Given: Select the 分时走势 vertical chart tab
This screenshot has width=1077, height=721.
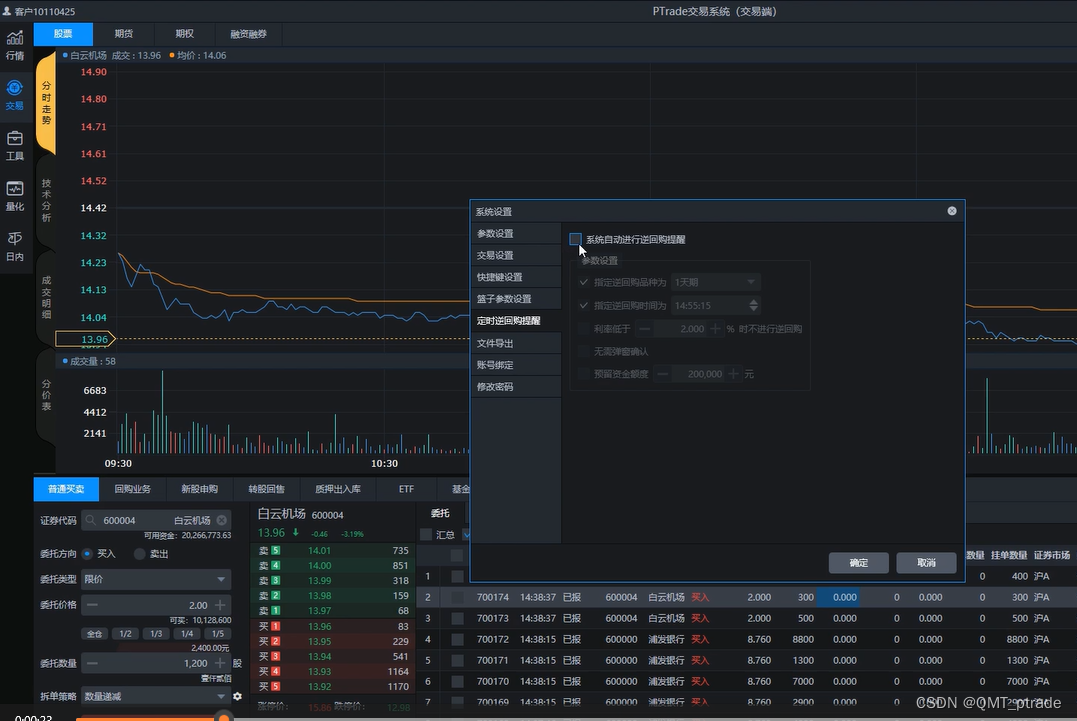Looking at the screenshot, I should tap(46, 103).
